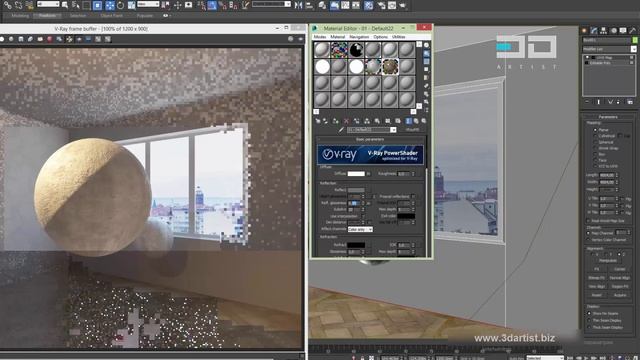
Task: Toggle the Fresnel reflections checkbox
Action: click(413, 196)
